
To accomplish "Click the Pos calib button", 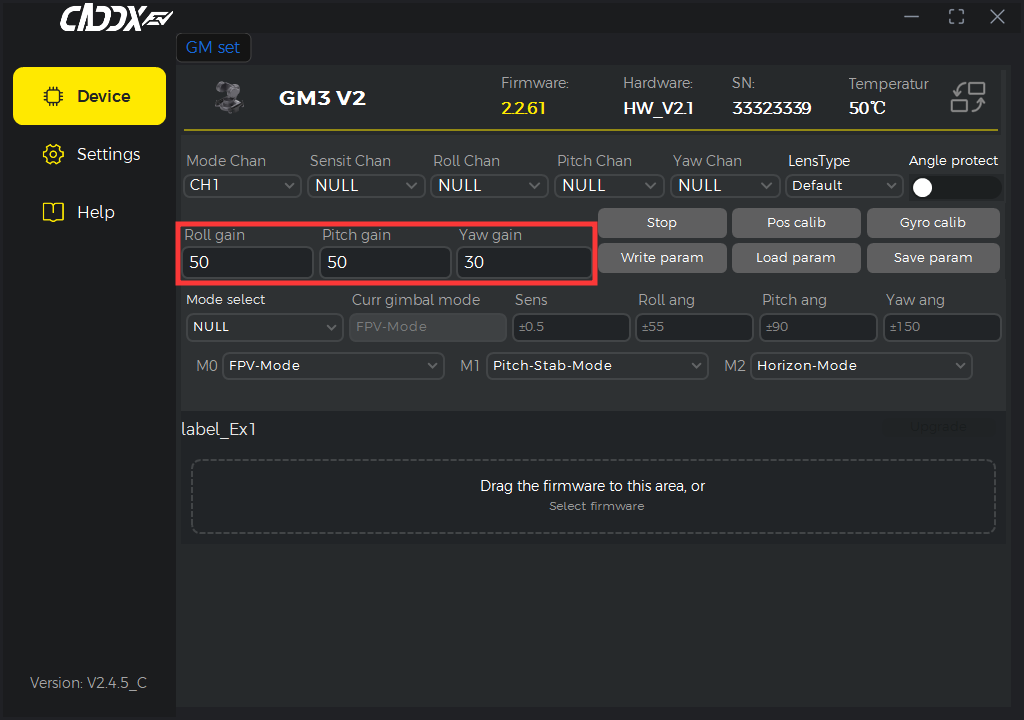I will point(796,223).
